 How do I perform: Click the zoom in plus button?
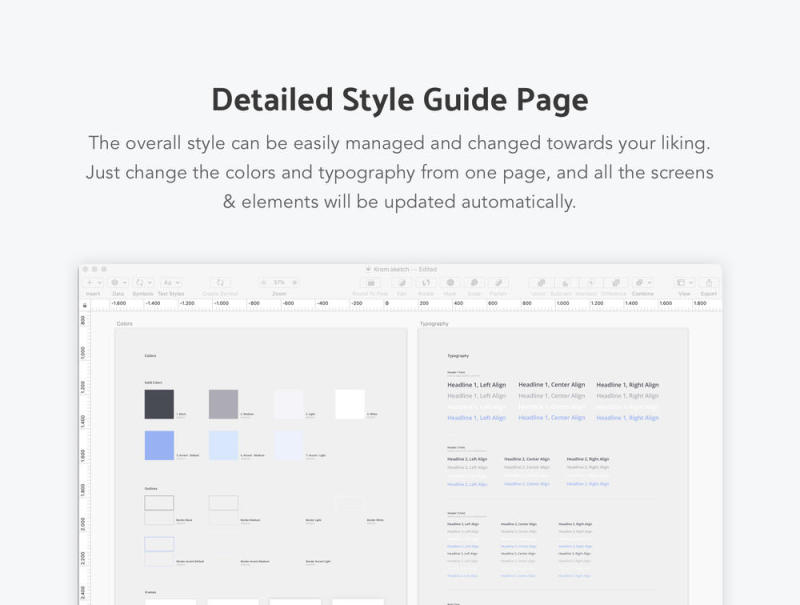[x=294, y=283]
